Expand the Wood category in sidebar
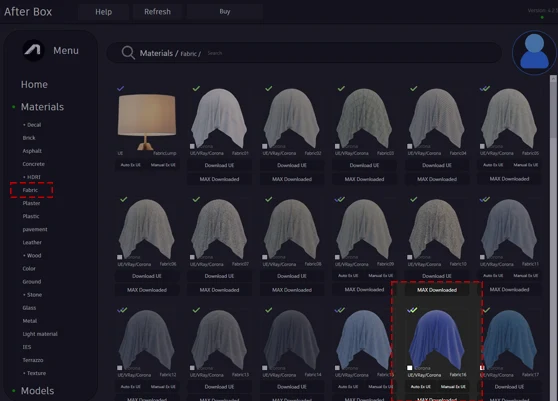Screen dimensions: 558x401 click(32, 255)
